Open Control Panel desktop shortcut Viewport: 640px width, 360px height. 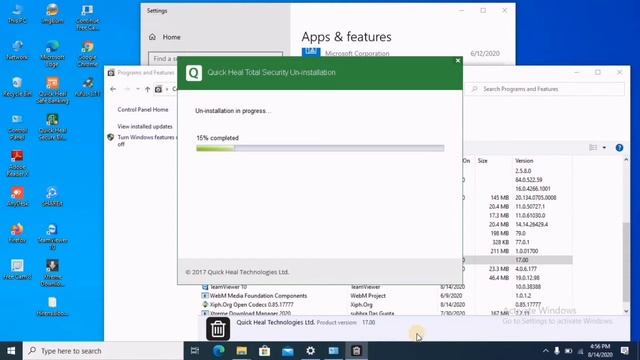point(17,127)
